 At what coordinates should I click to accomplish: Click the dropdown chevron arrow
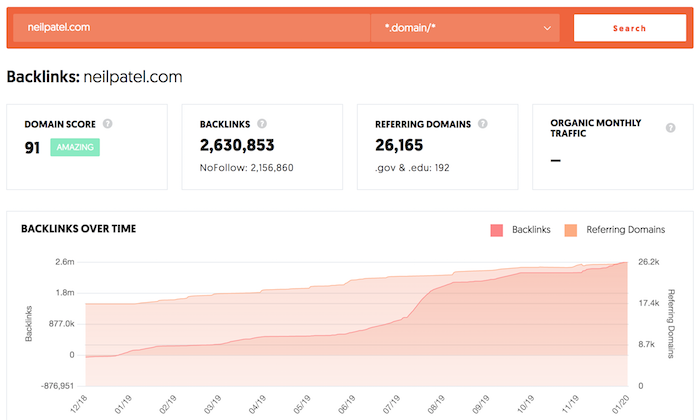tap(547, 28)
